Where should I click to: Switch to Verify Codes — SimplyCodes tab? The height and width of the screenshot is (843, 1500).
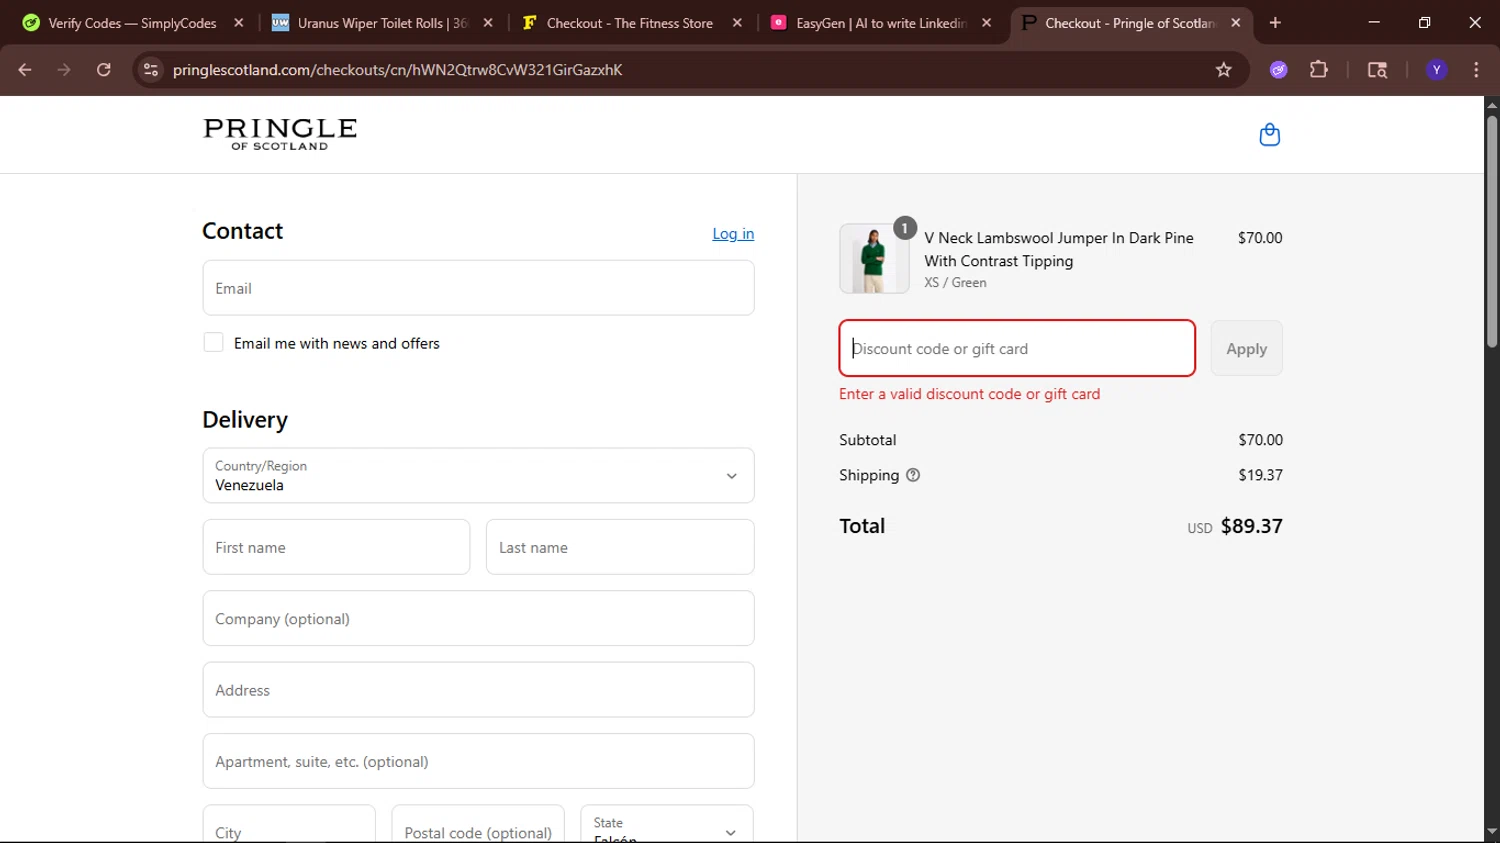pyautogui.click(x=131, y=22)
